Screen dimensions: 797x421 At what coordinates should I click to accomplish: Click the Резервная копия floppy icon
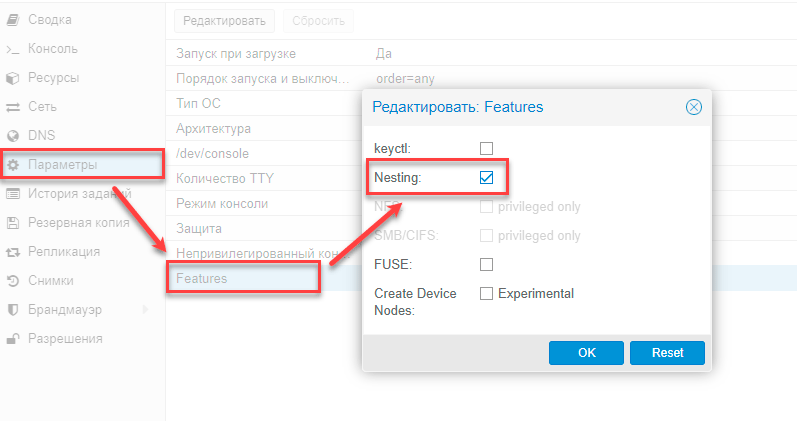[x=13, y=223]
